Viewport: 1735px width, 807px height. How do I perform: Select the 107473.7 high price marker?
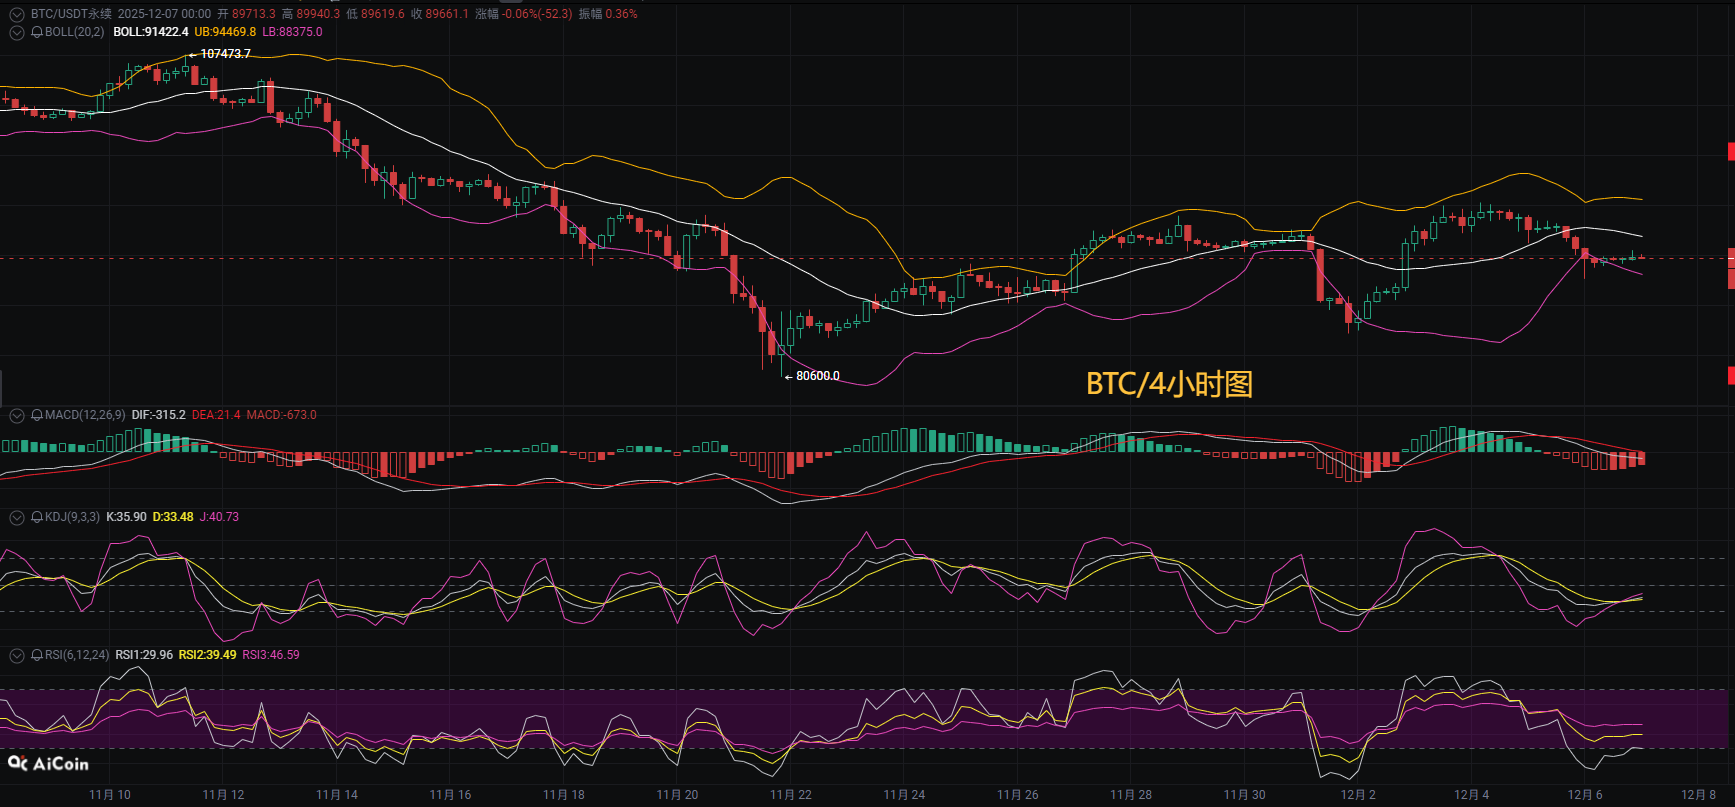[x=225, y=54]
